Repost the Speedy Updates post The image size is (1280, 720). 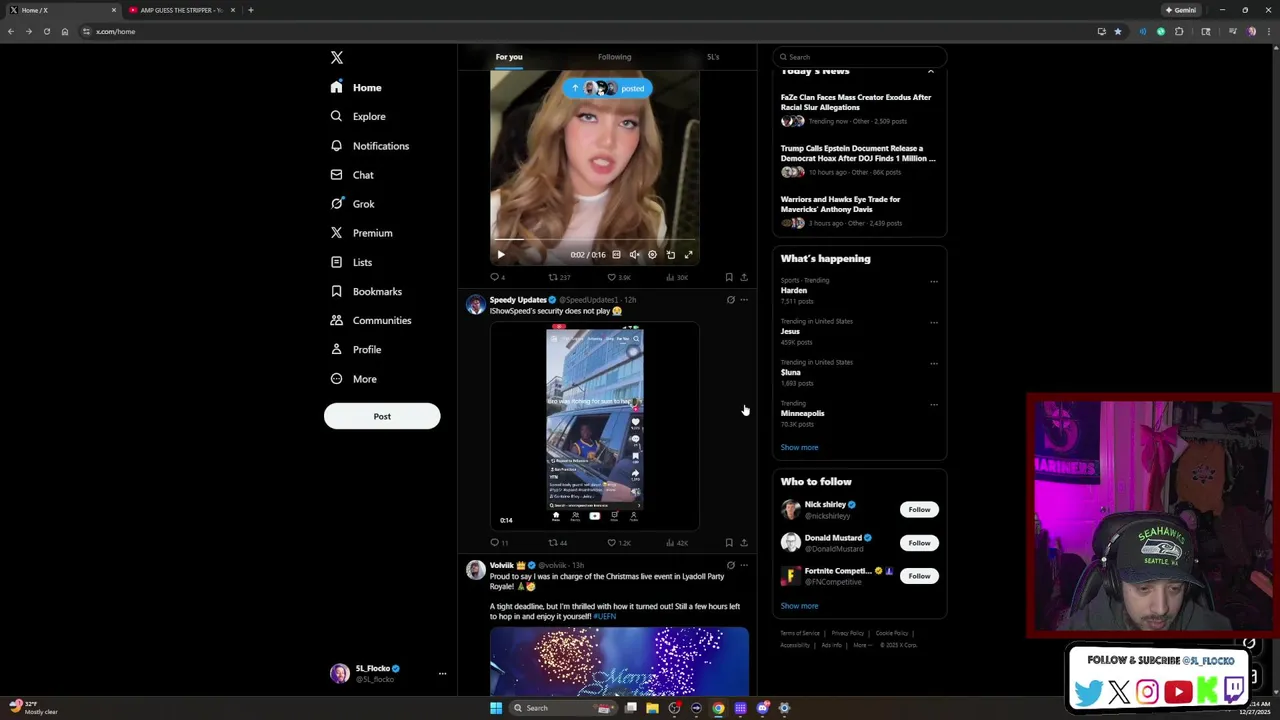(x=557, y=543)
